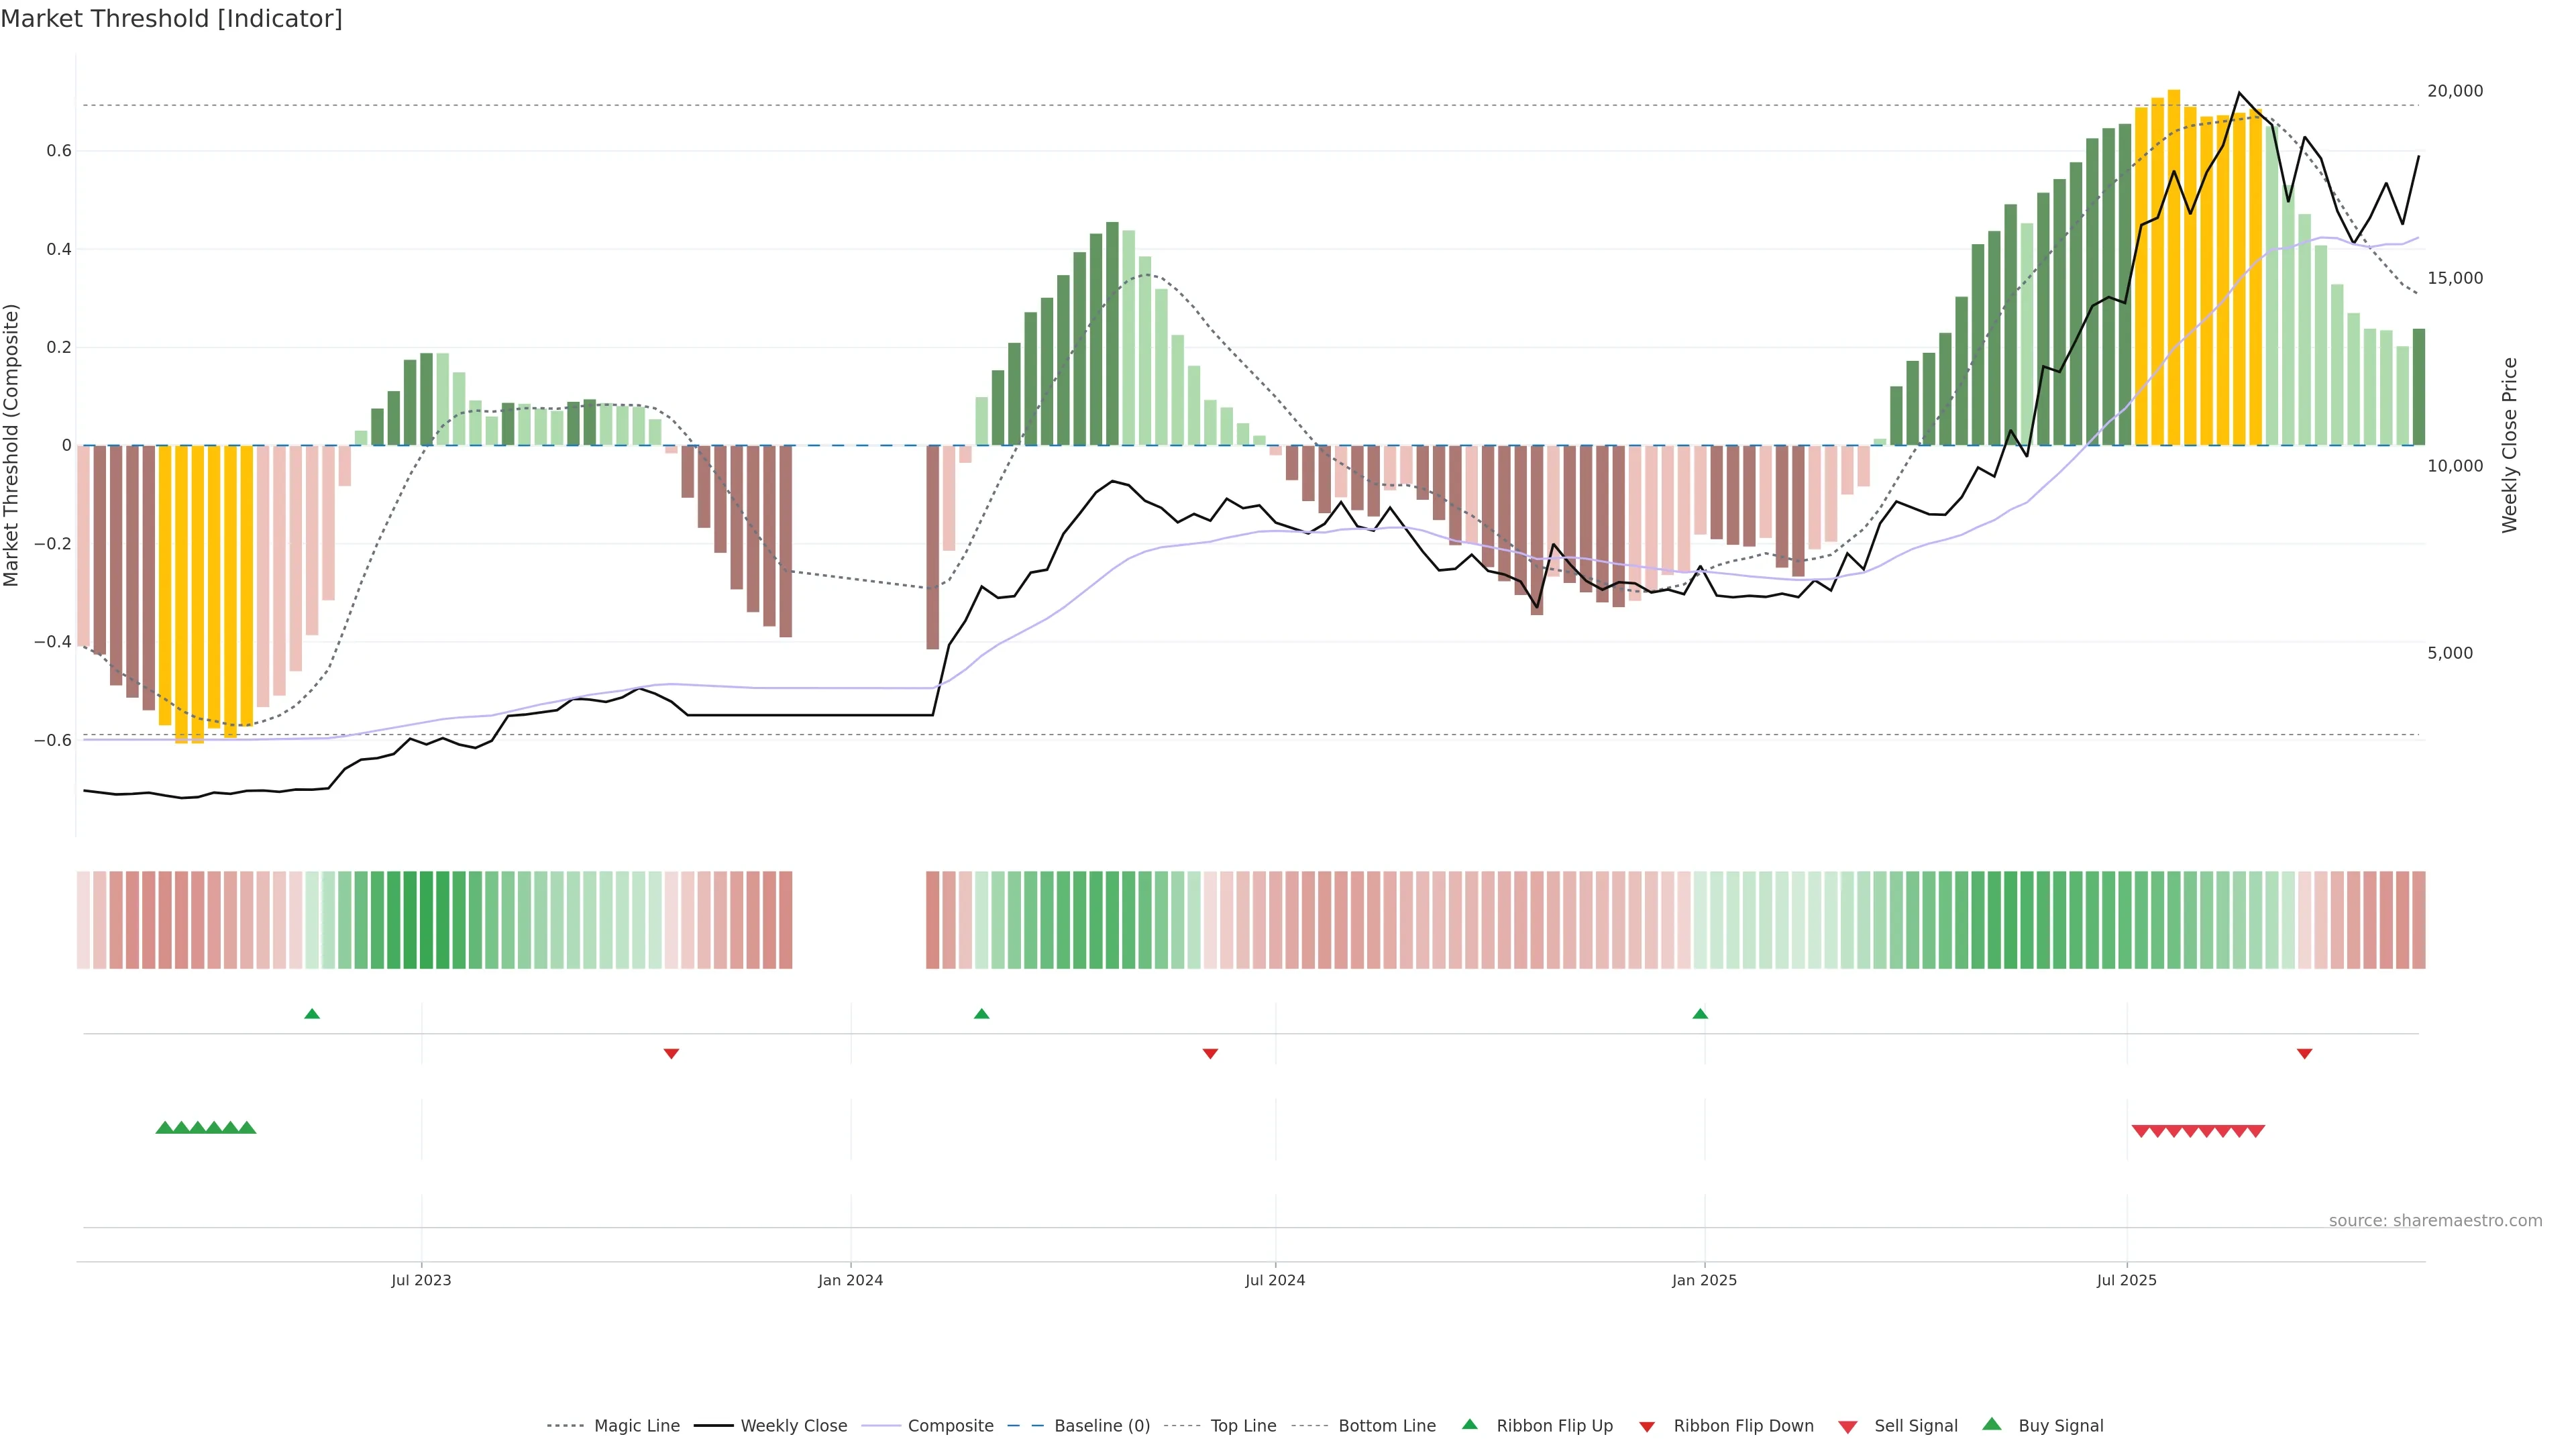Toggle the Composite legend entry
Screen dimensions: 2576x1449
[950, 1426]
